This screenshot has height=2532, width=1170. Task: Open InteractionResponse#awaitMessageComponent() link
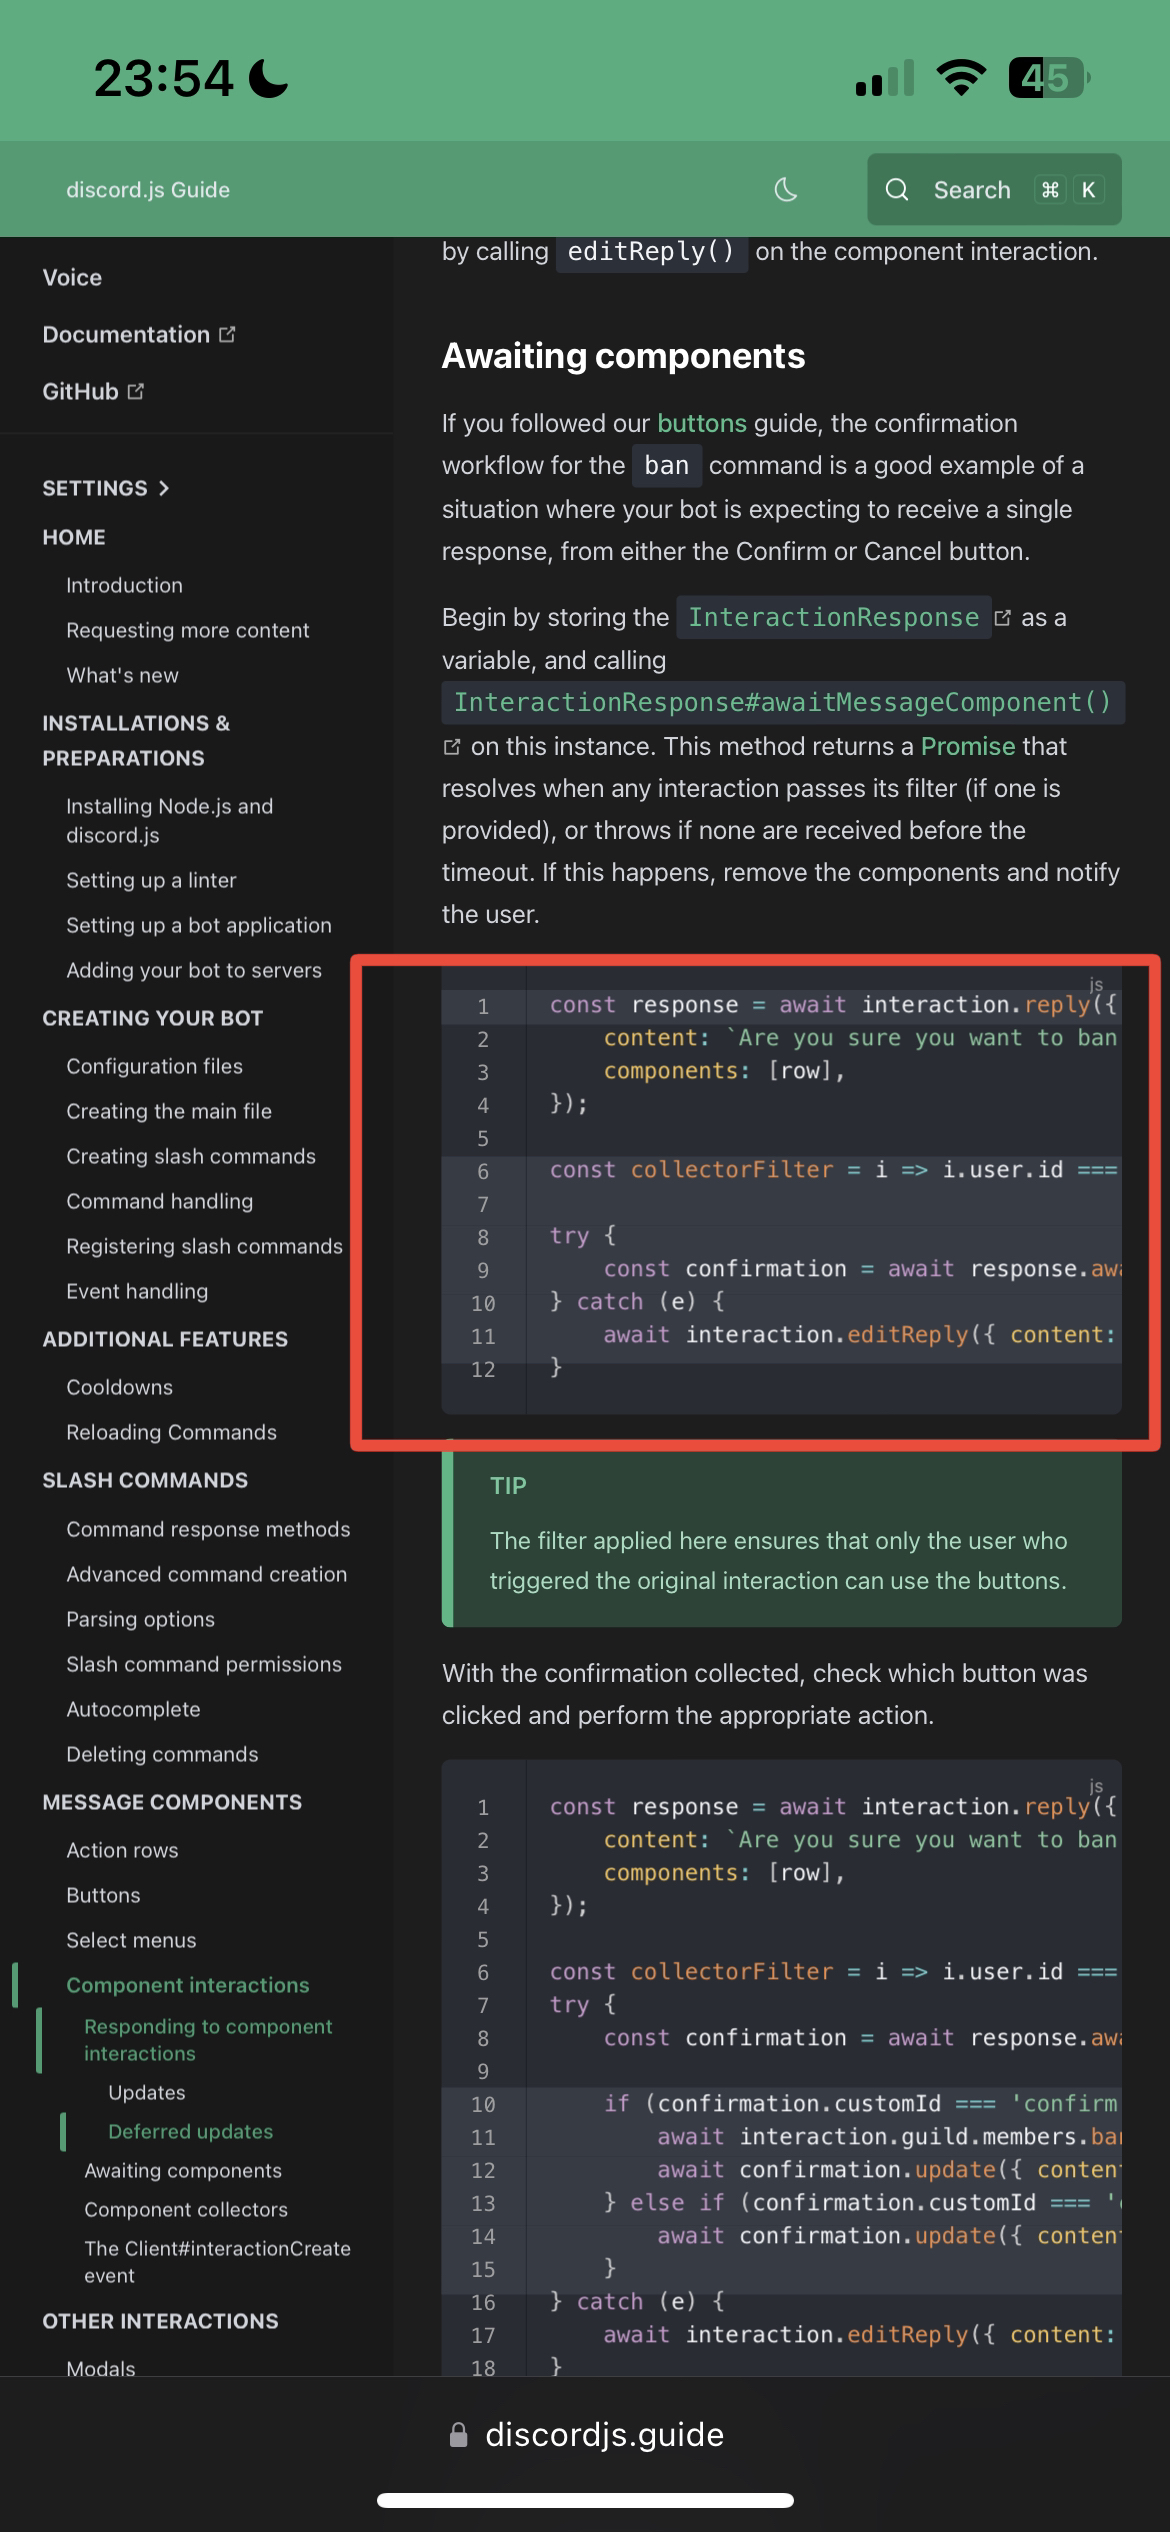click(783, 702)
